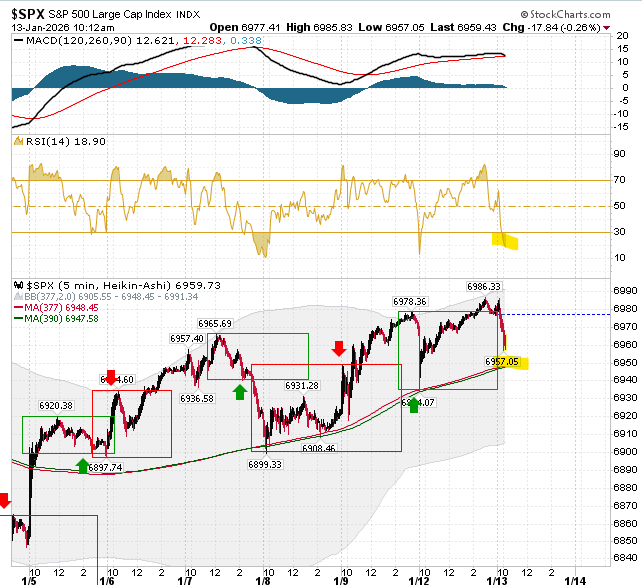Click the 6965.69 peak price label

point(215,324)
